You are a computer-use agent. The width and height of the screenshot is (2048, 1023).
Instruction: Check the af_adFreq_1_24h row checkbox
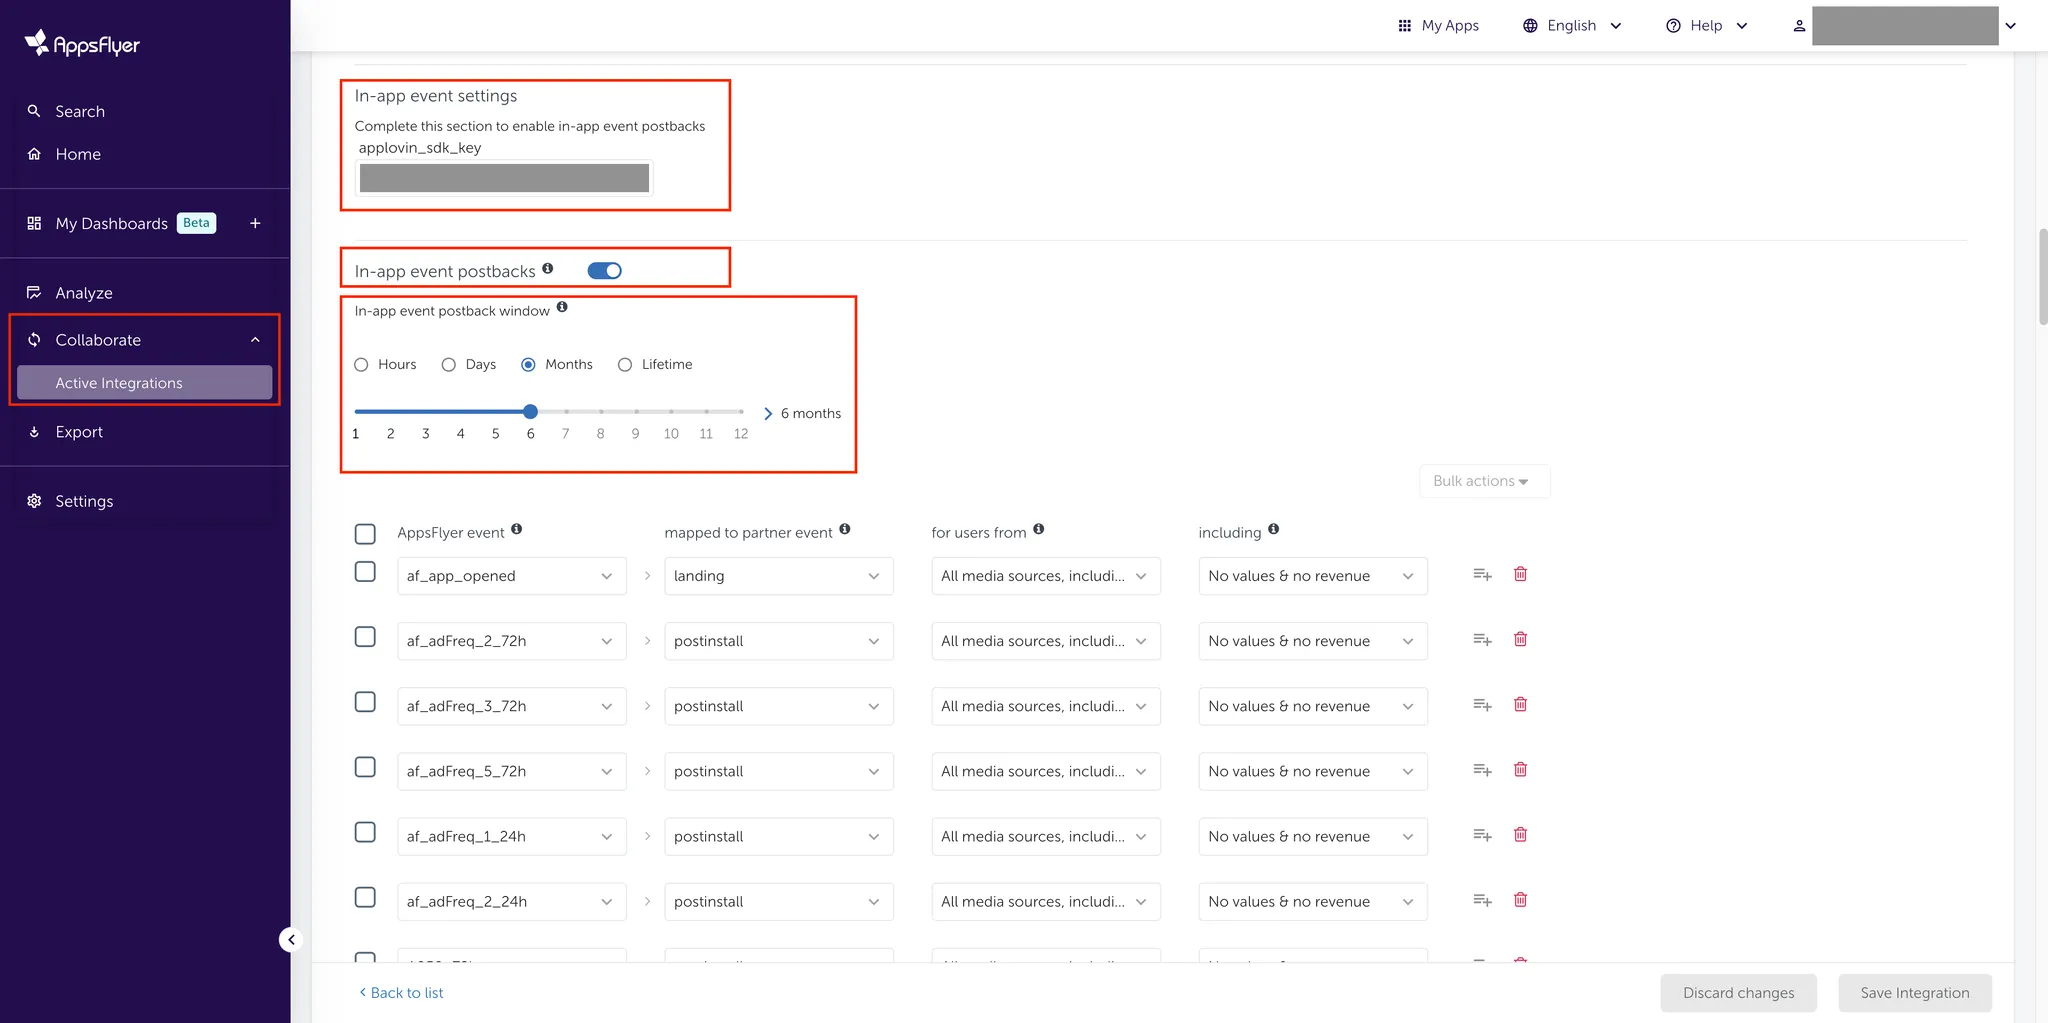coord(365,832)
